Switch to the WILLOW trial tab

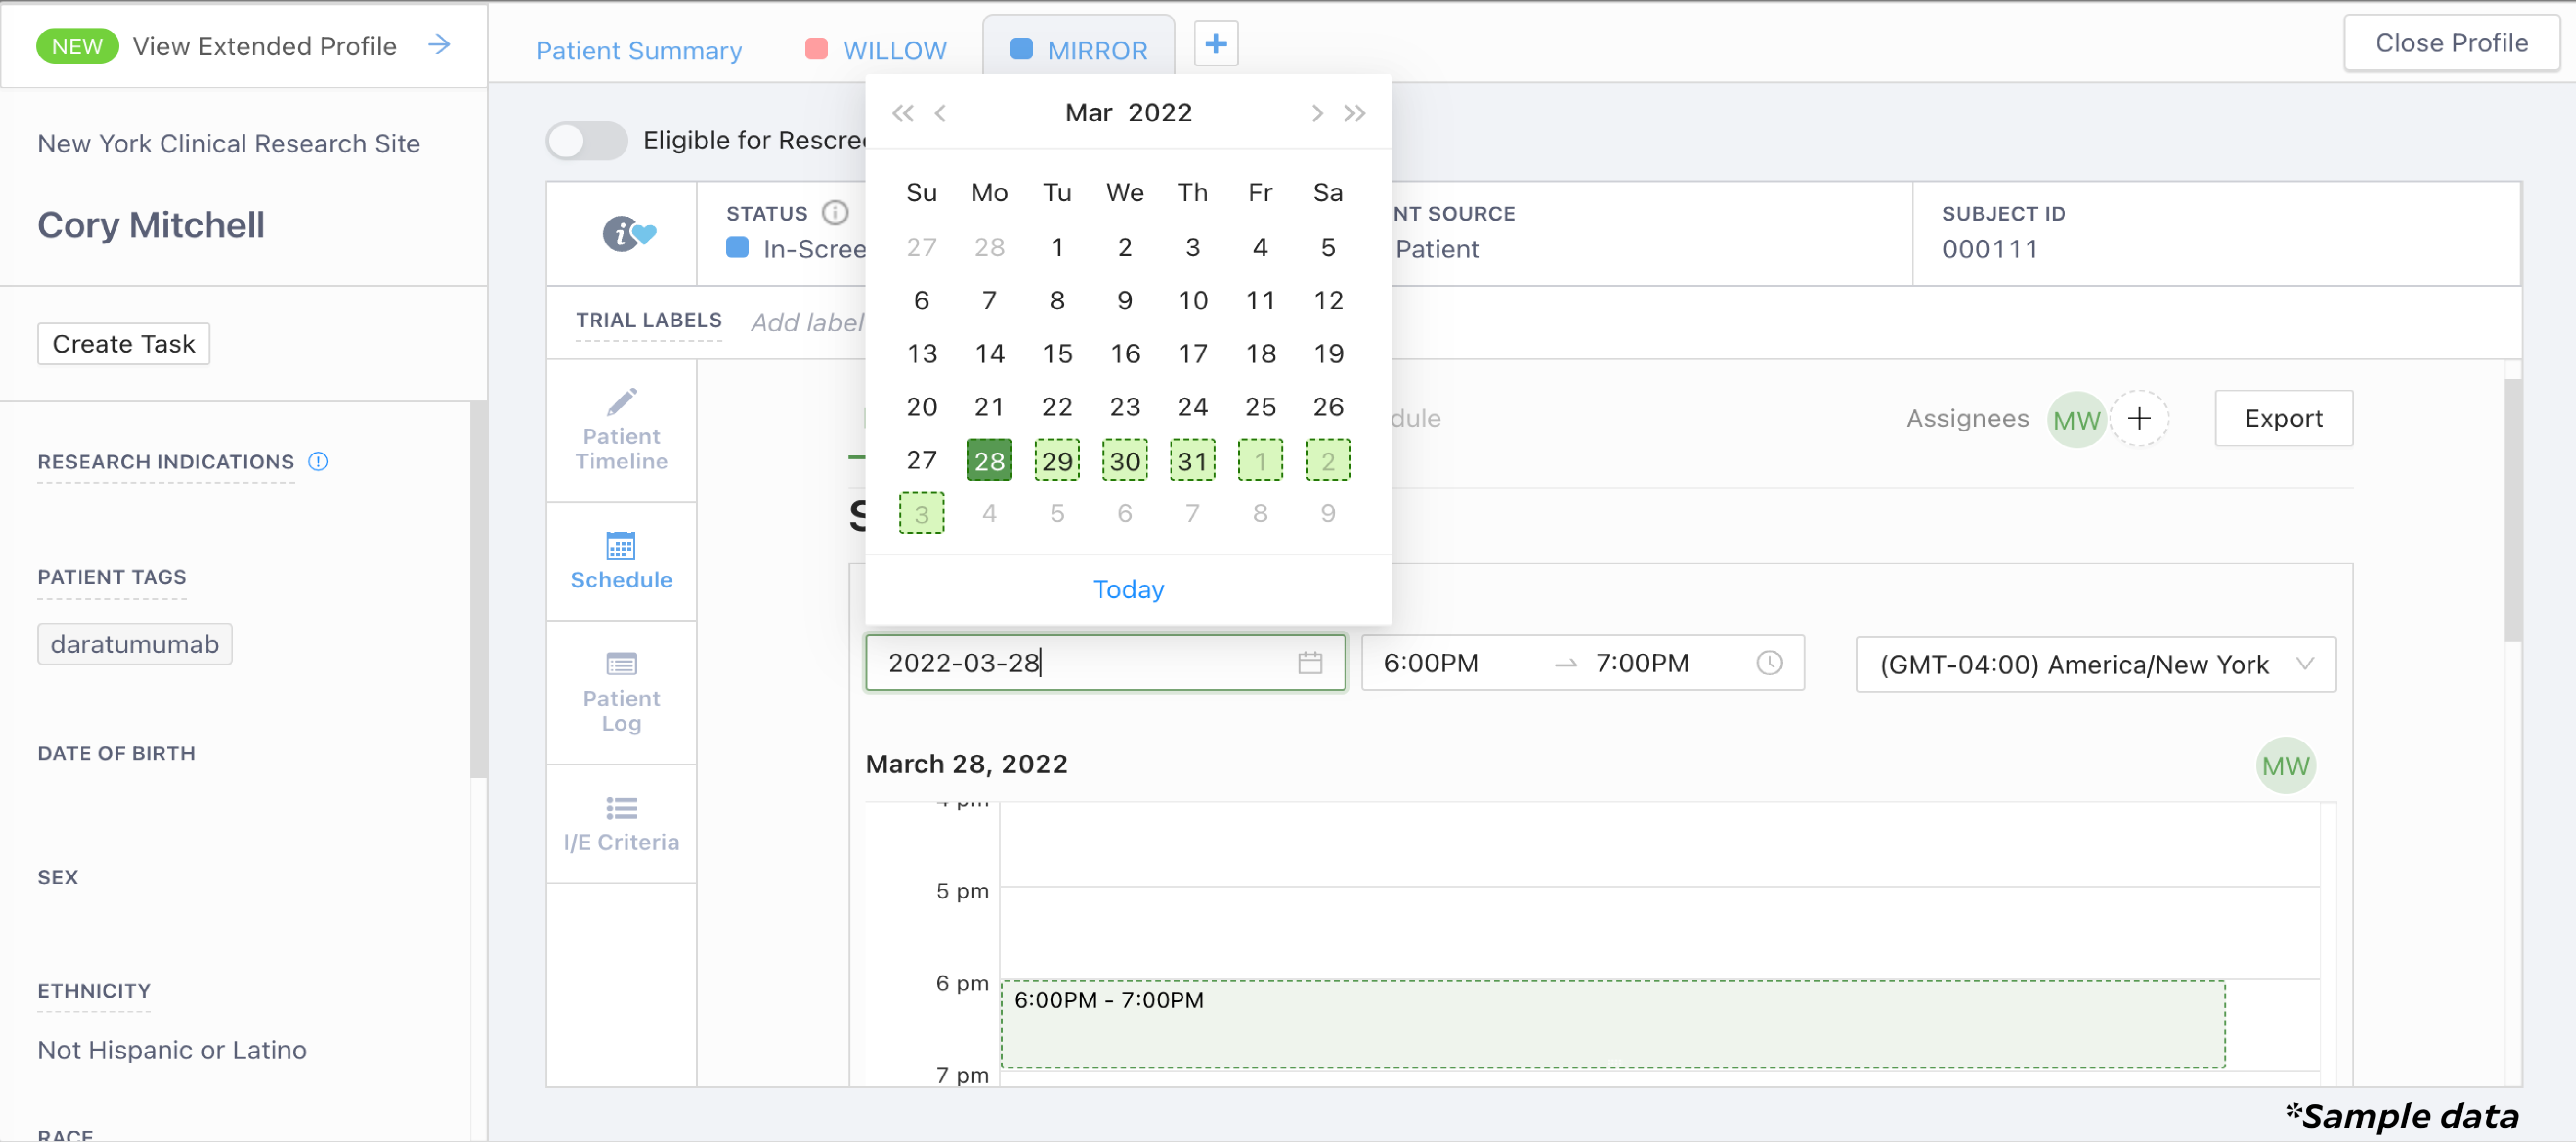[877, 50]
